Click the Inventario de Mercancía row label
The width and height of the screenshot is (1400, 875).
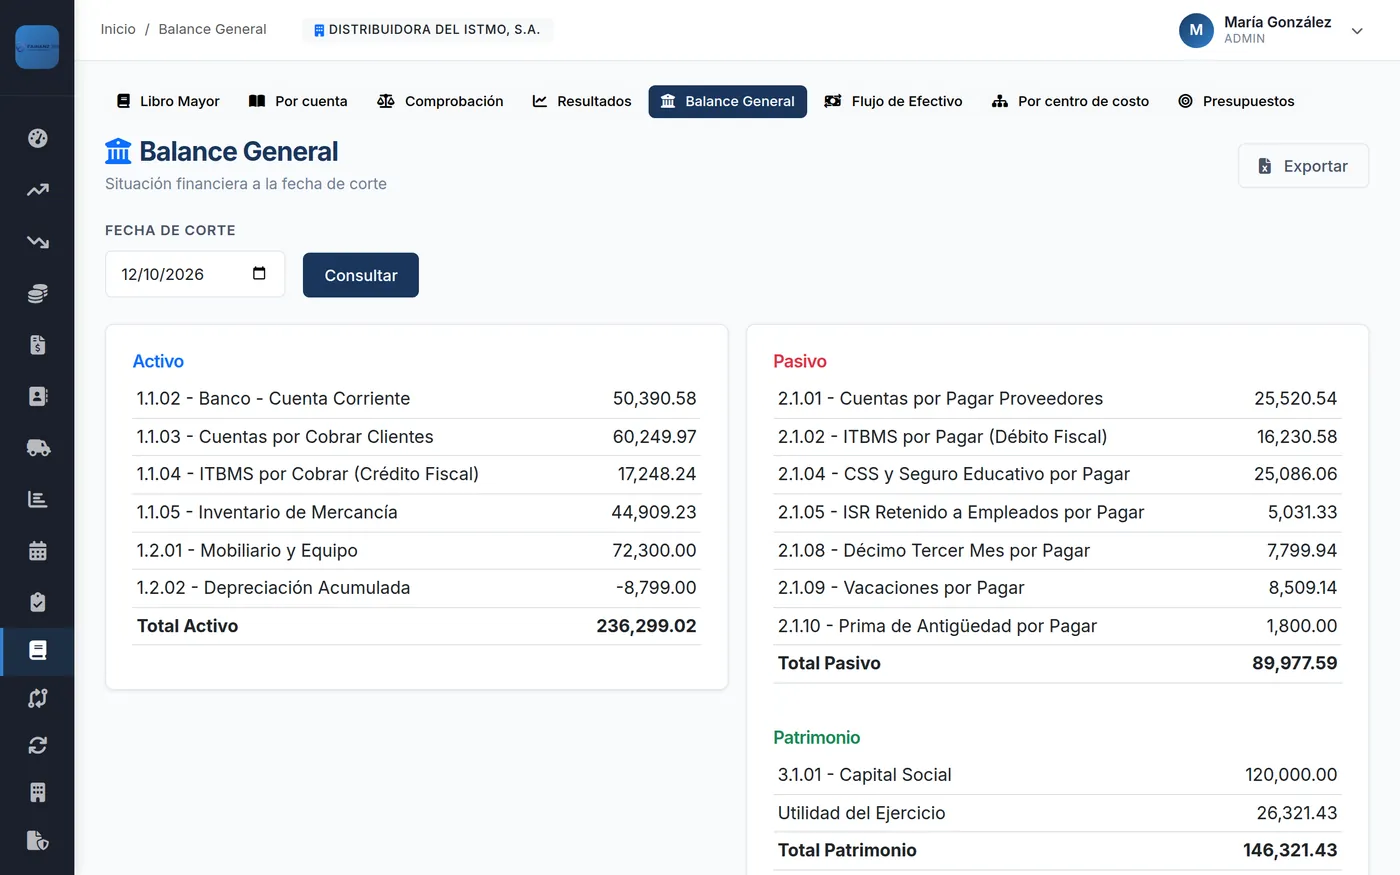click(267, 512)
